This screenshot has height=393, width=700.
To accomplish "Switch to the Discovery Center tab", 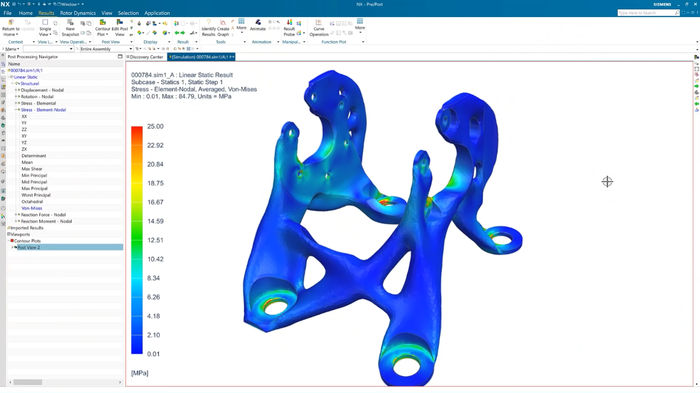I will (146, 57).
